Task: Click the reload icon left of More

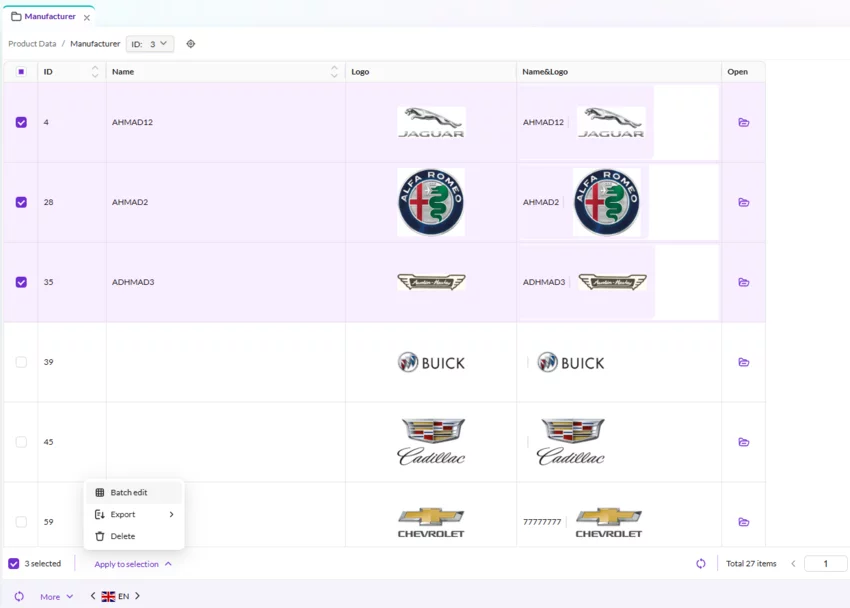Action: tap(19, 596)
